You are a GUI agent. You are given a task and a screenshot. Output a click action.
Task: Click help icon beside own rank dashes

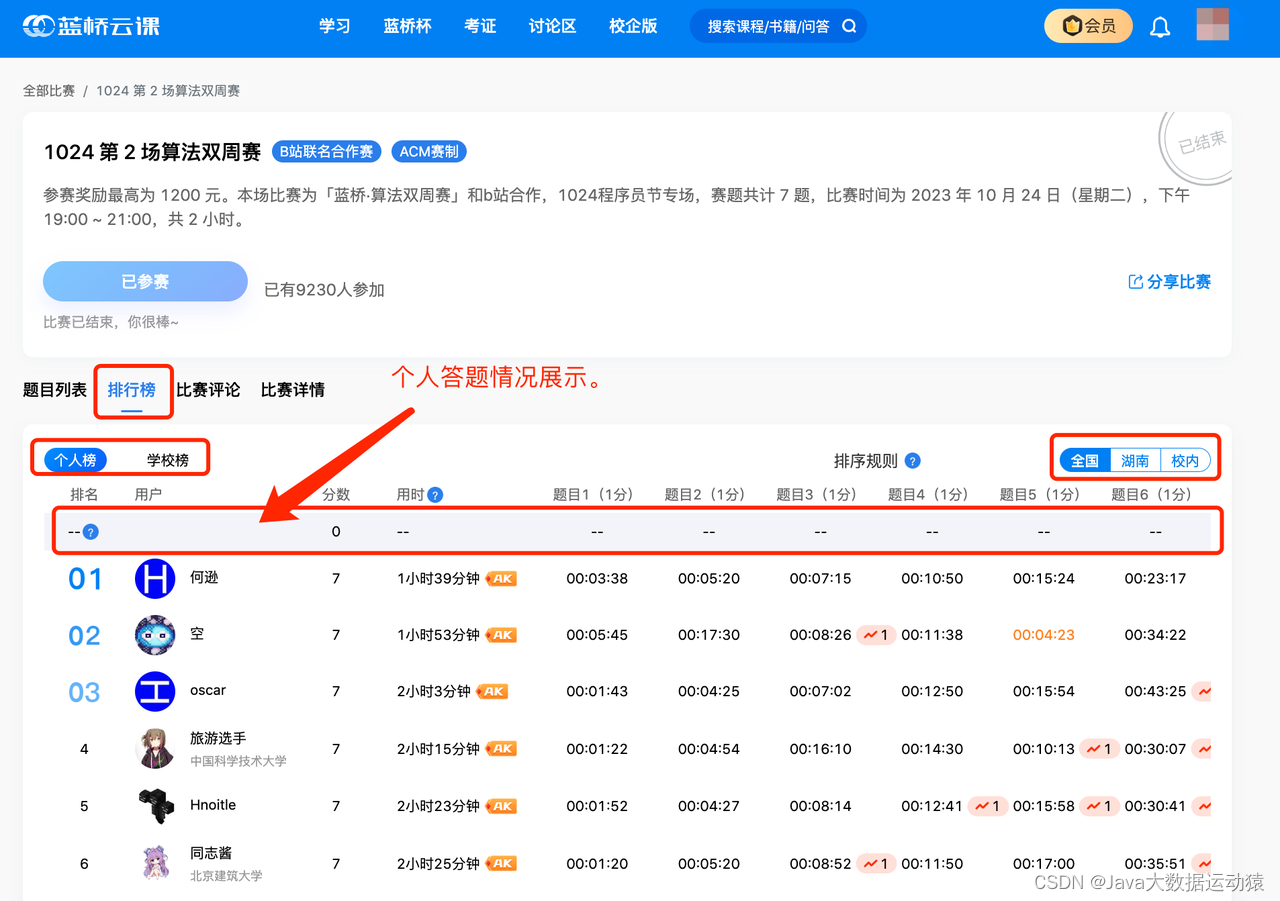point(90,532)
